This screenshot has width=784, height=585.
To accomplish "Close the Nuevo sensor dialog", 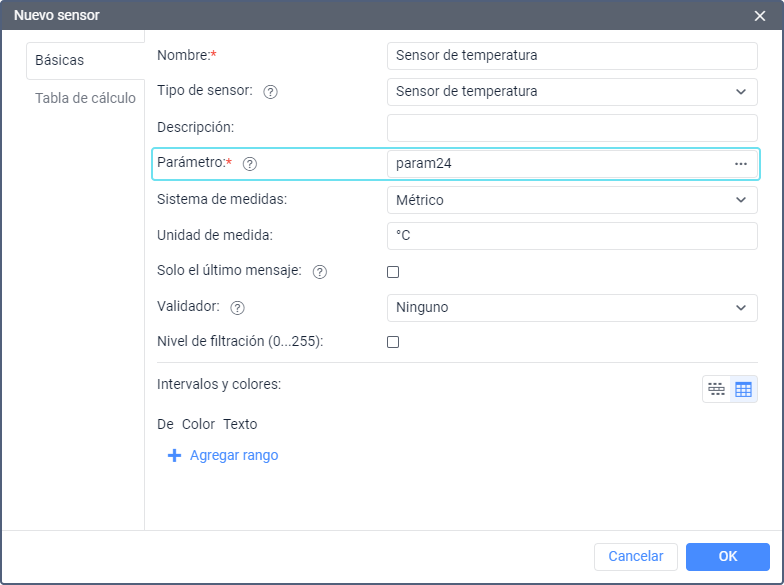I will 760,15.
